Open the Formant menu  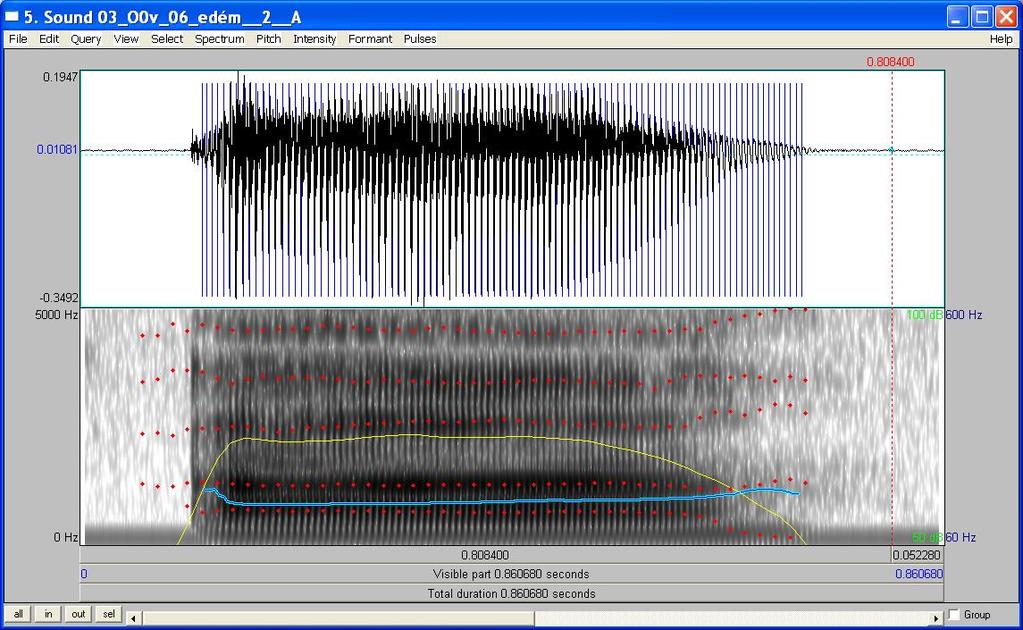pyautogui.click(x=370, y=39)
